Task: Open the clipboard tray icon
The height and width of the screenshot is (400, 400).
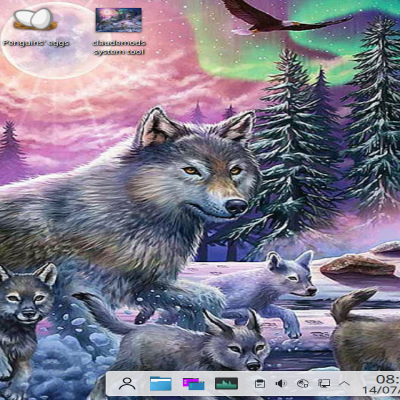Action: point(260,384)
